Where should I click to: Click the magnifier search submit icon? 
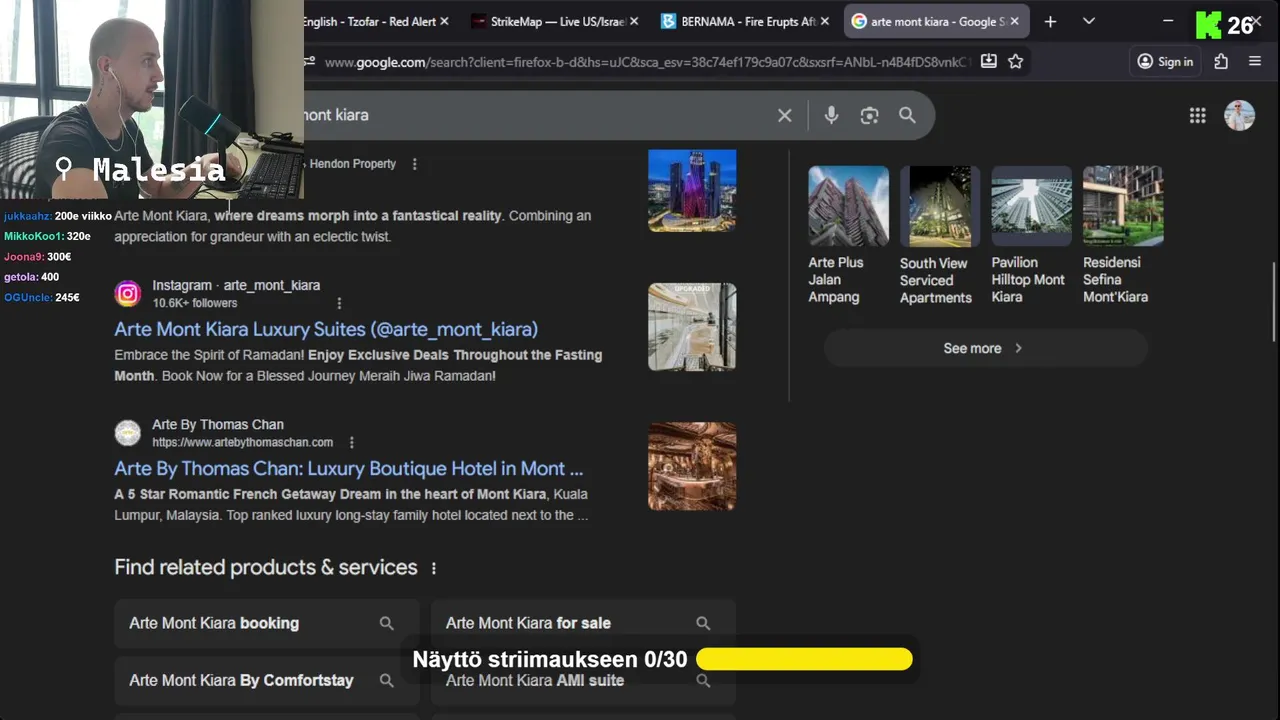coord(907,115)
